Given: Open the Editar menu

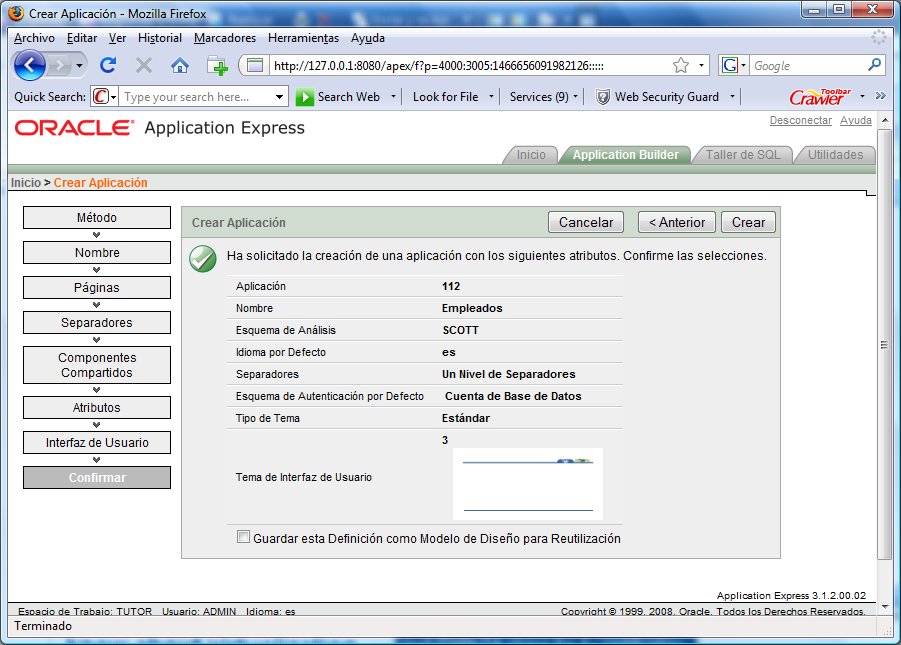Looking at the screenshot, I should tap(82, 38).
